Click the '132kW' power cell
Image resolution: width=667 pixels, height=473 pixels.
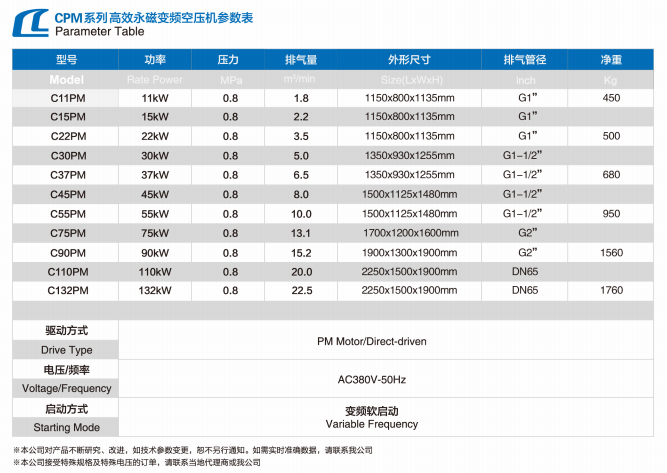click(155, 291)
